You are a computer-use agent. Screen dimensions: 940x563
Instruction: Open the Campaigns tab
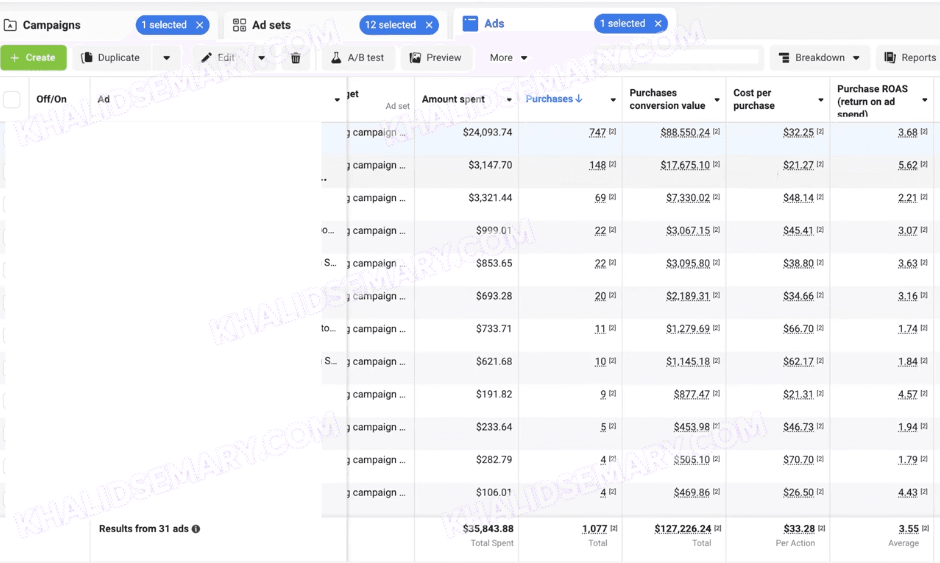coord(52,25)
